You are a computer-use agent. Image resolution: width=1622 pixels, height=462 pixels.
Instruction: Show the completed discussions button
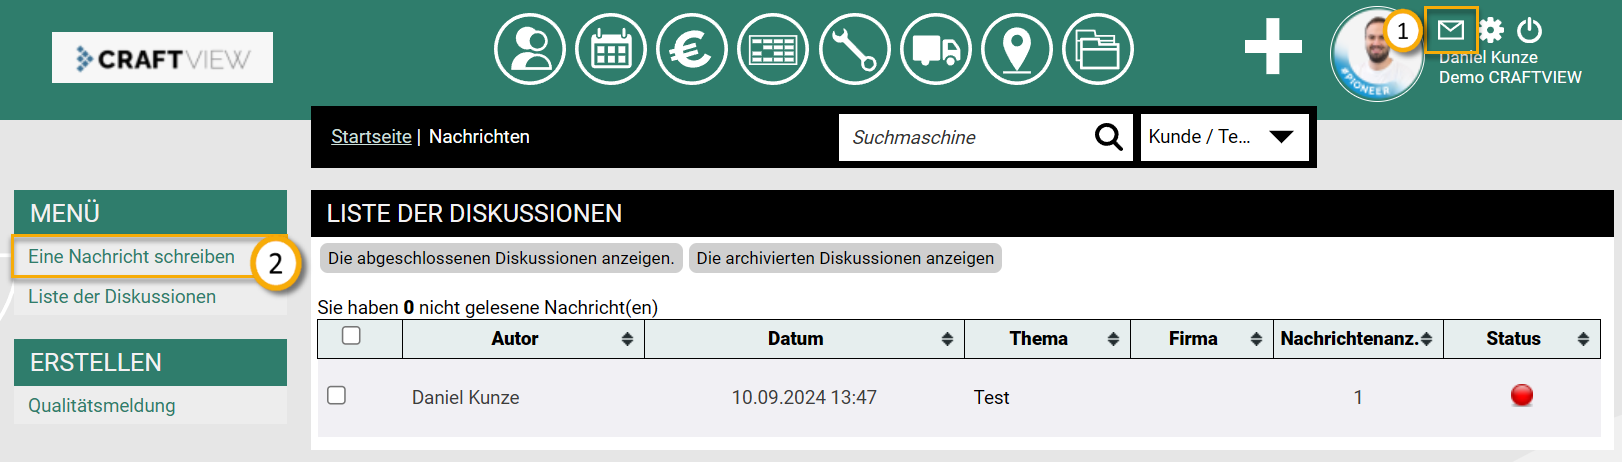click(x=501, y=258)
